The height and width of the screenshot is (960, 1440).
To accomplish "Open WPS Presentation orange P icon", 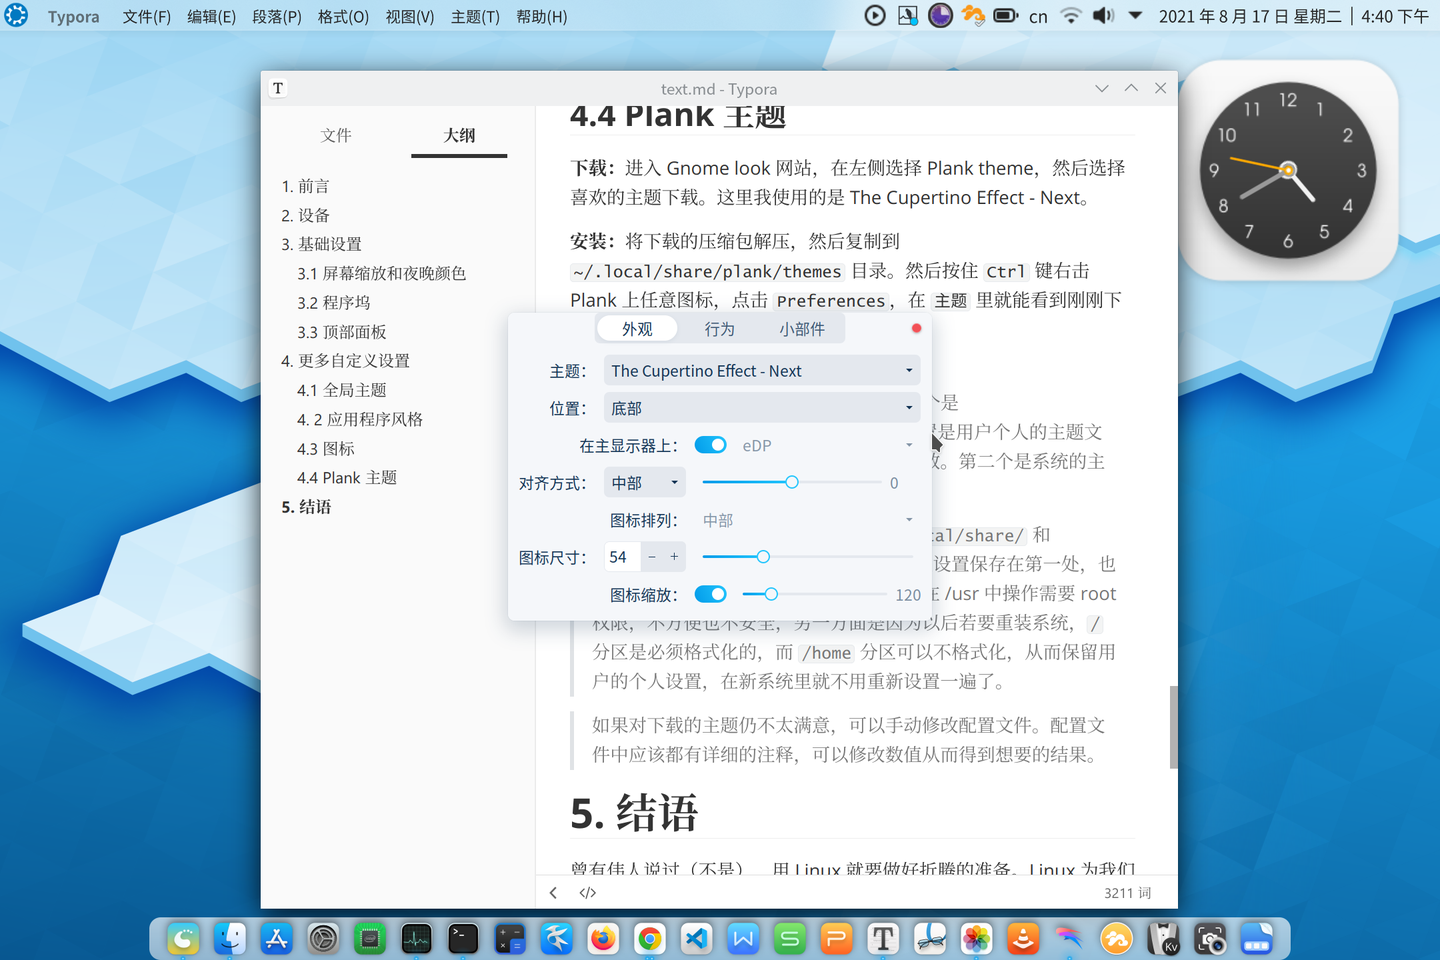I will pos(836,938).
